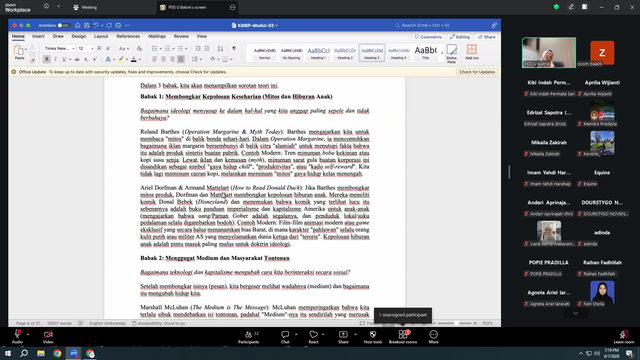Apply the yellow text highlight color

coord(121,60)
